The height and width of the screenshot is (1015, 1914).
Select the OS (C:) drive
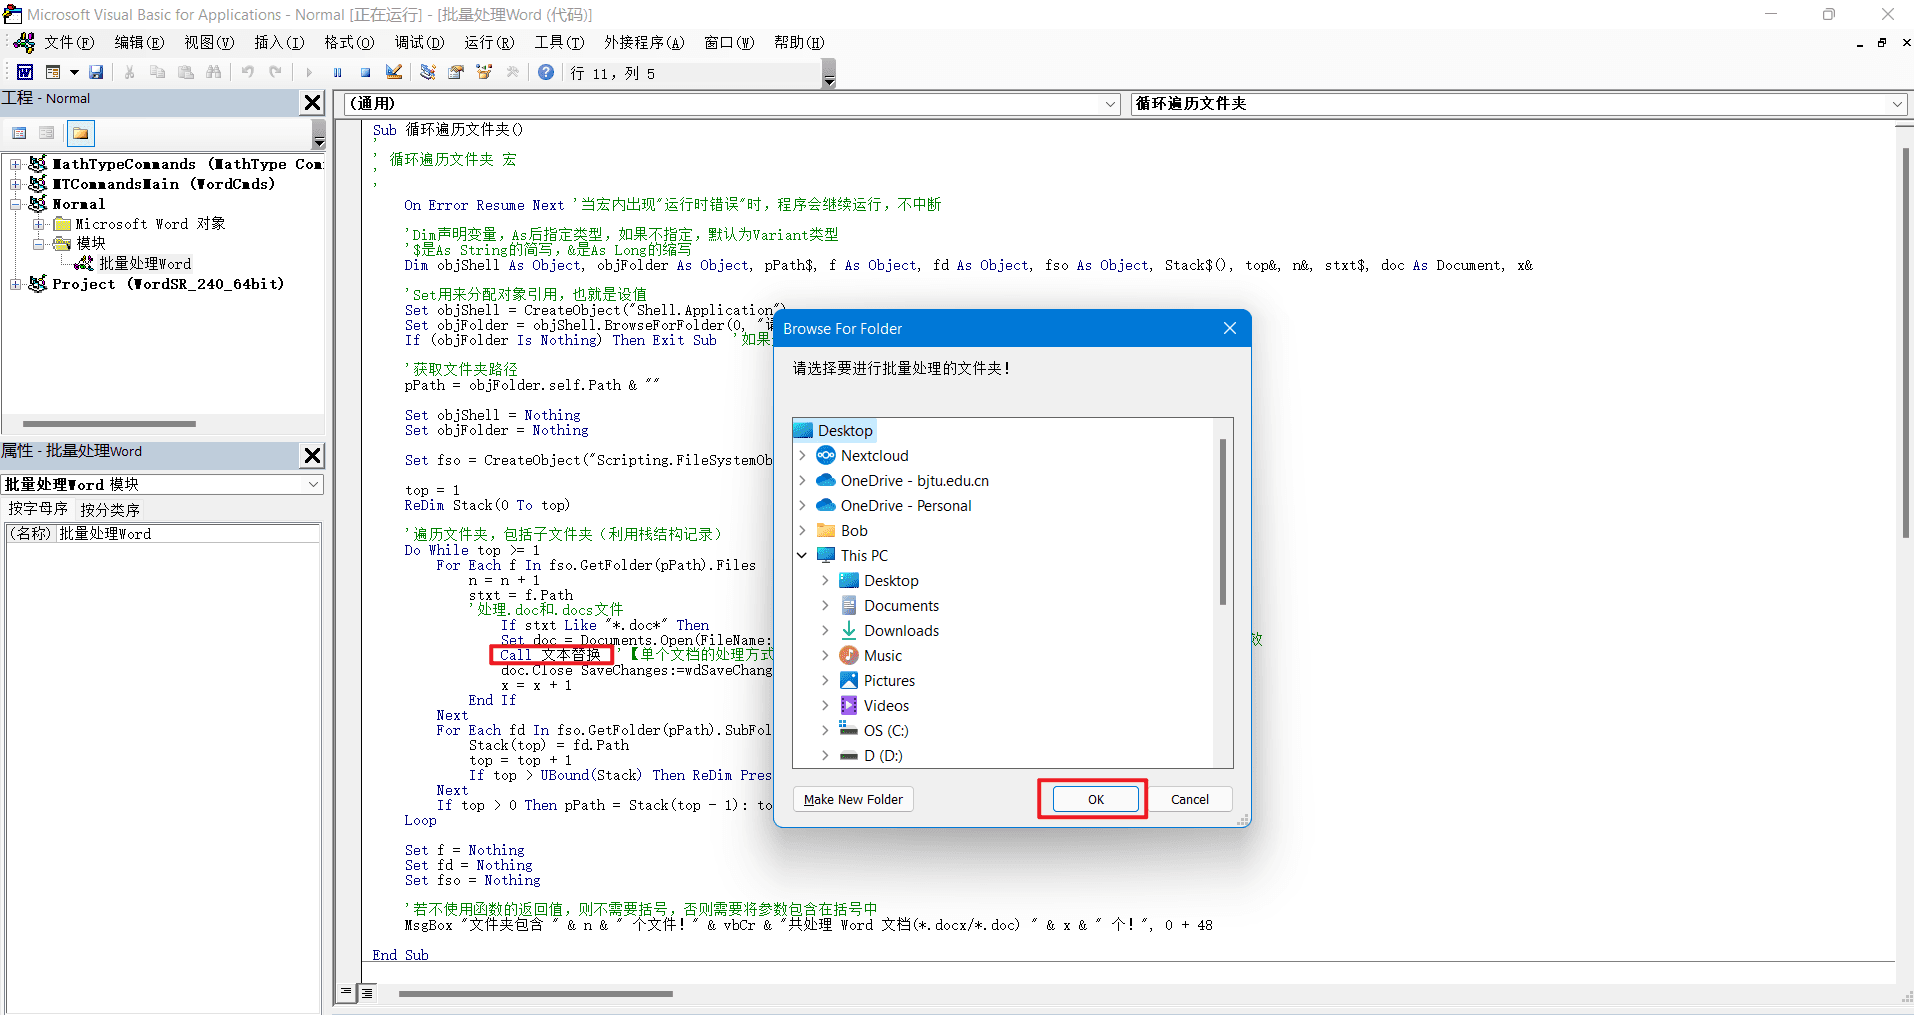[886, 730]
